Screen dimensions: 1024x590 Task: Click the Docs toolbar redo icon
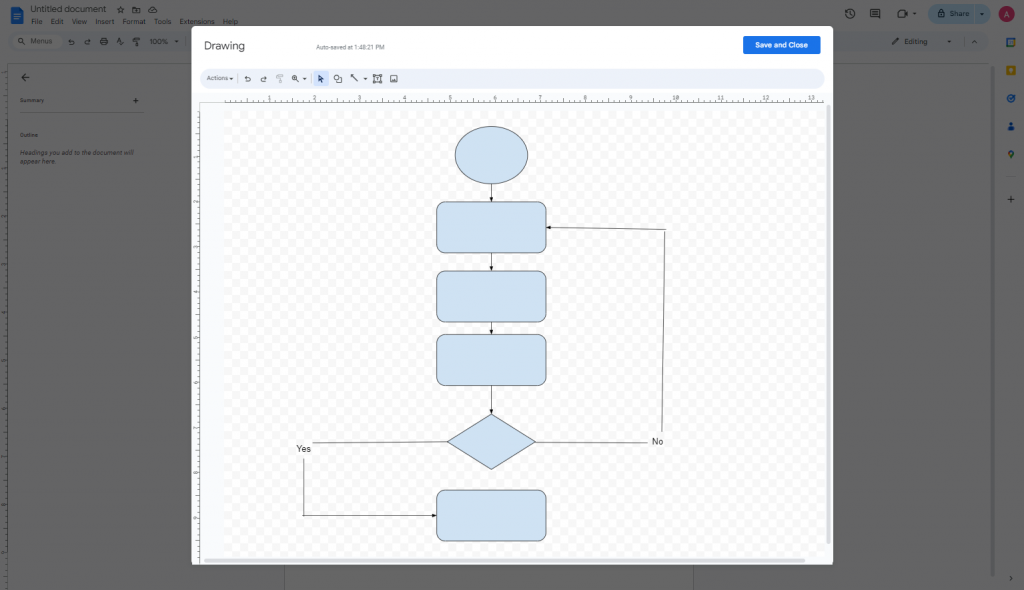coord(87,42)
